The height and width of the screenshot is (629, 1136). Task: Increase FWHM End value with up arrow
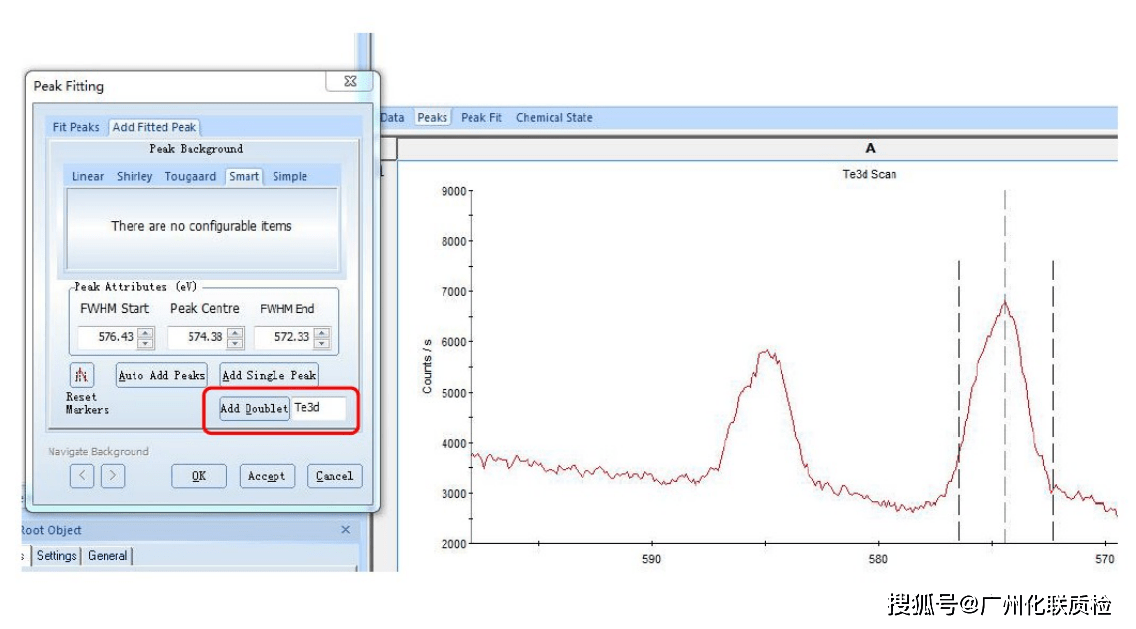pos(322,333)
